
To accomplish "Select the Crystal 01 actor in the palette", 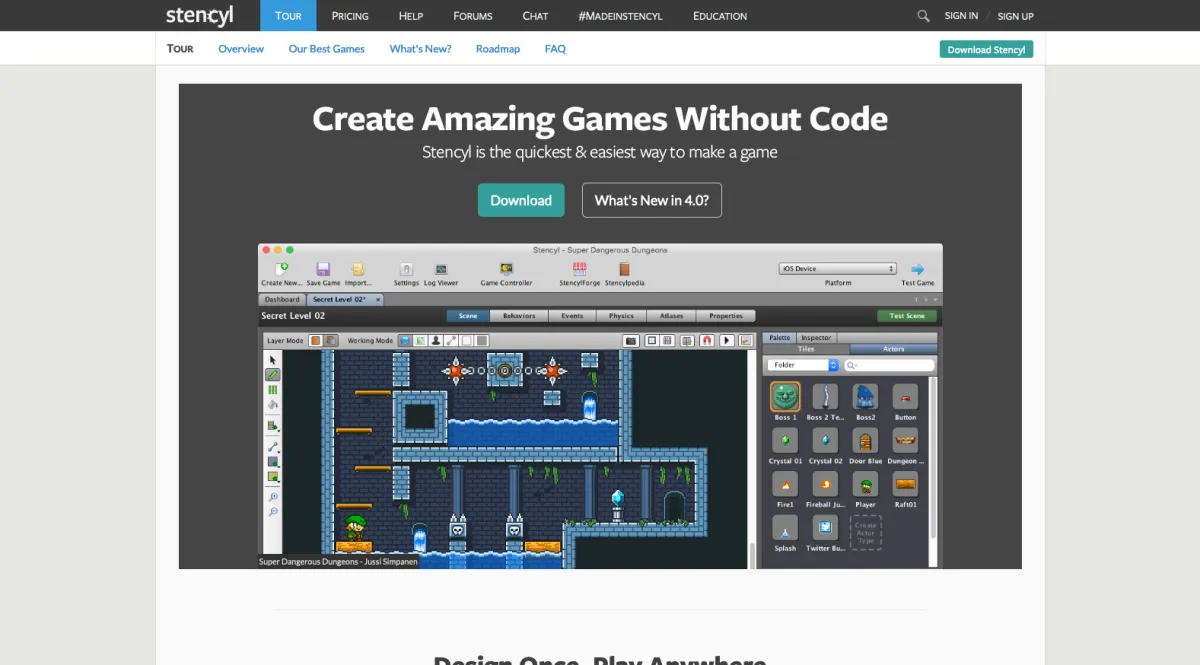I will (x=785, y=441).
